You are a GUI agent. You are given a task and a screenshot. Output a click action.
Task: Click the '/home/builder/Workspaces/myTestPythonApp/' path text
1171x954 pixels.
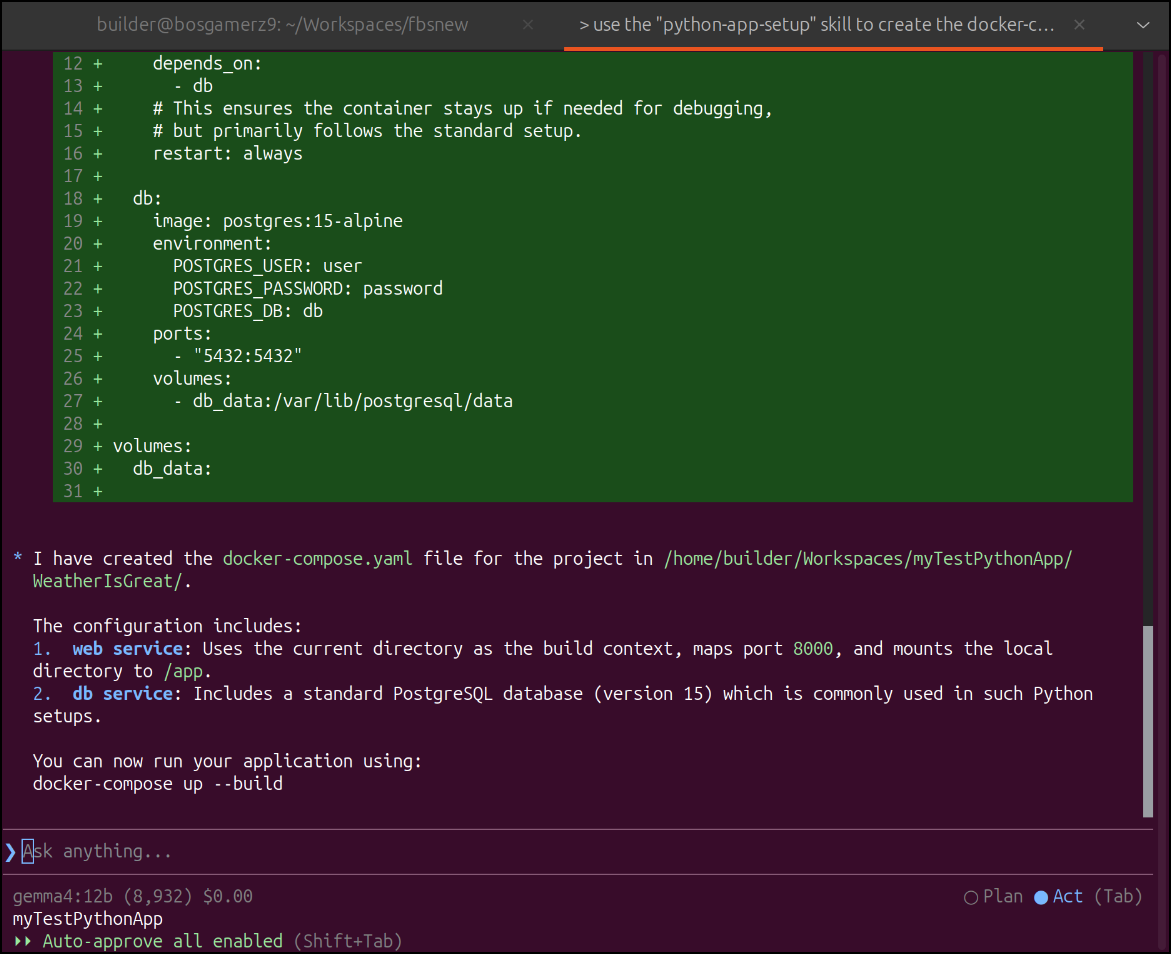click(x=868, y=559)
